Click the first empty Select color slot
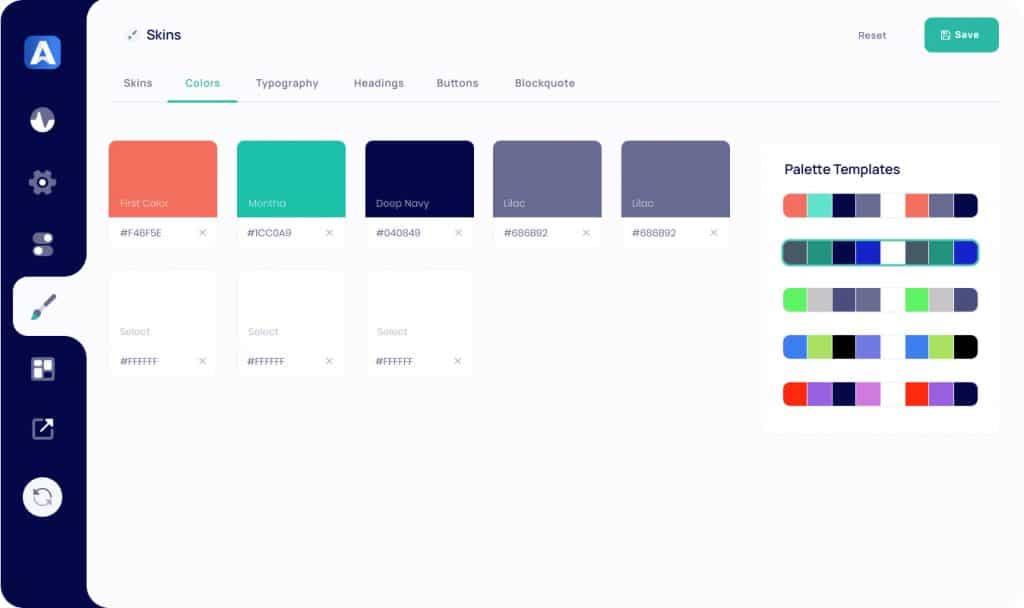The width and height of the screenshot is (1024, 608). (163, 308)
